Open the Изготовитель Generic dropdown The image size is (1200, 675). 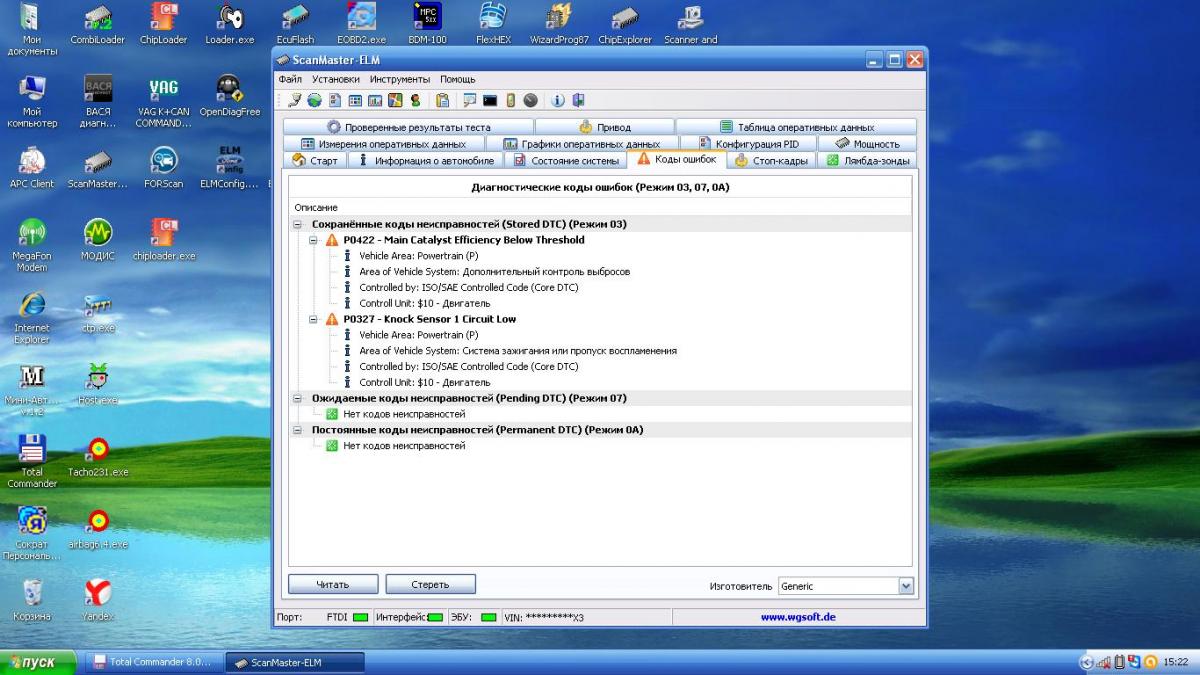pos(906,586)
